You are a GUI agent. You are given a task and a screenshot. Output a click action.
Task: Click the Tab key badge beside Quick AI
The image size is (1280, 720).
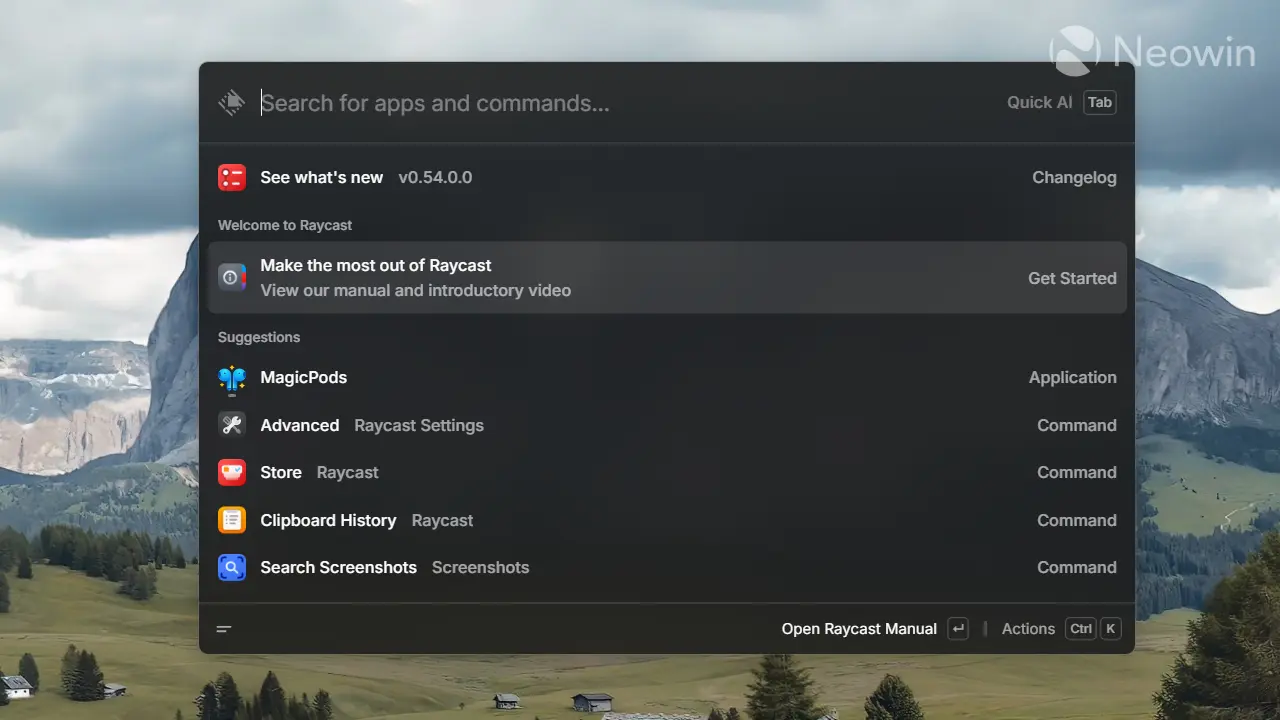click(x=1099, y=102)
